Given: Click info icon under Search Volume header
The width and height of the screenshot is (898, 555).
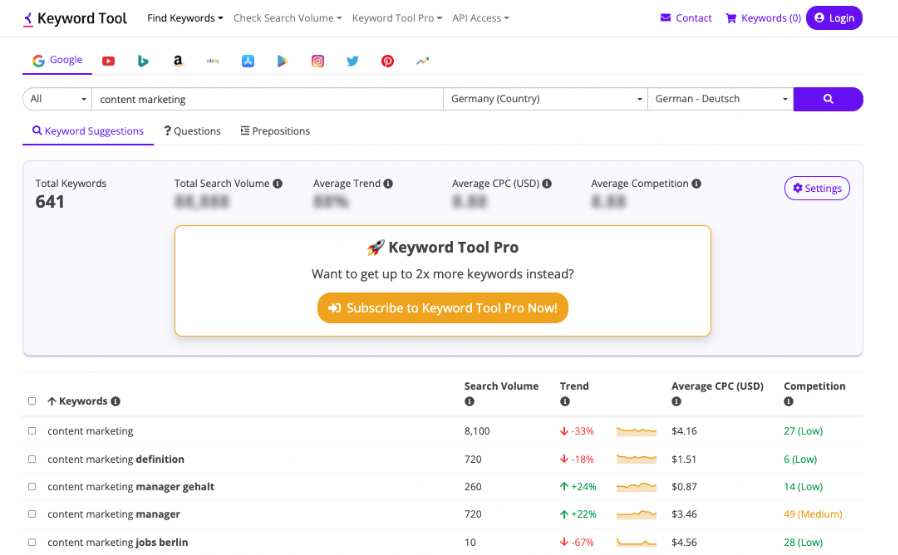Looking at the screenshot, I should (x=470, y=402).
